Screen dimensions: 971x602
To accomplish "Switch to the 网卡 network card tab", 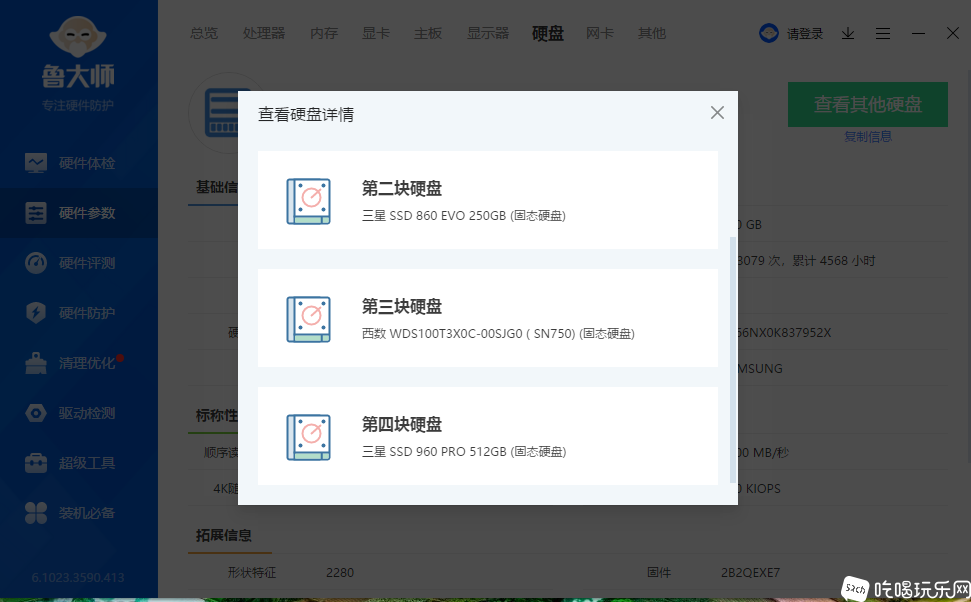I will [x=599, y=33].
